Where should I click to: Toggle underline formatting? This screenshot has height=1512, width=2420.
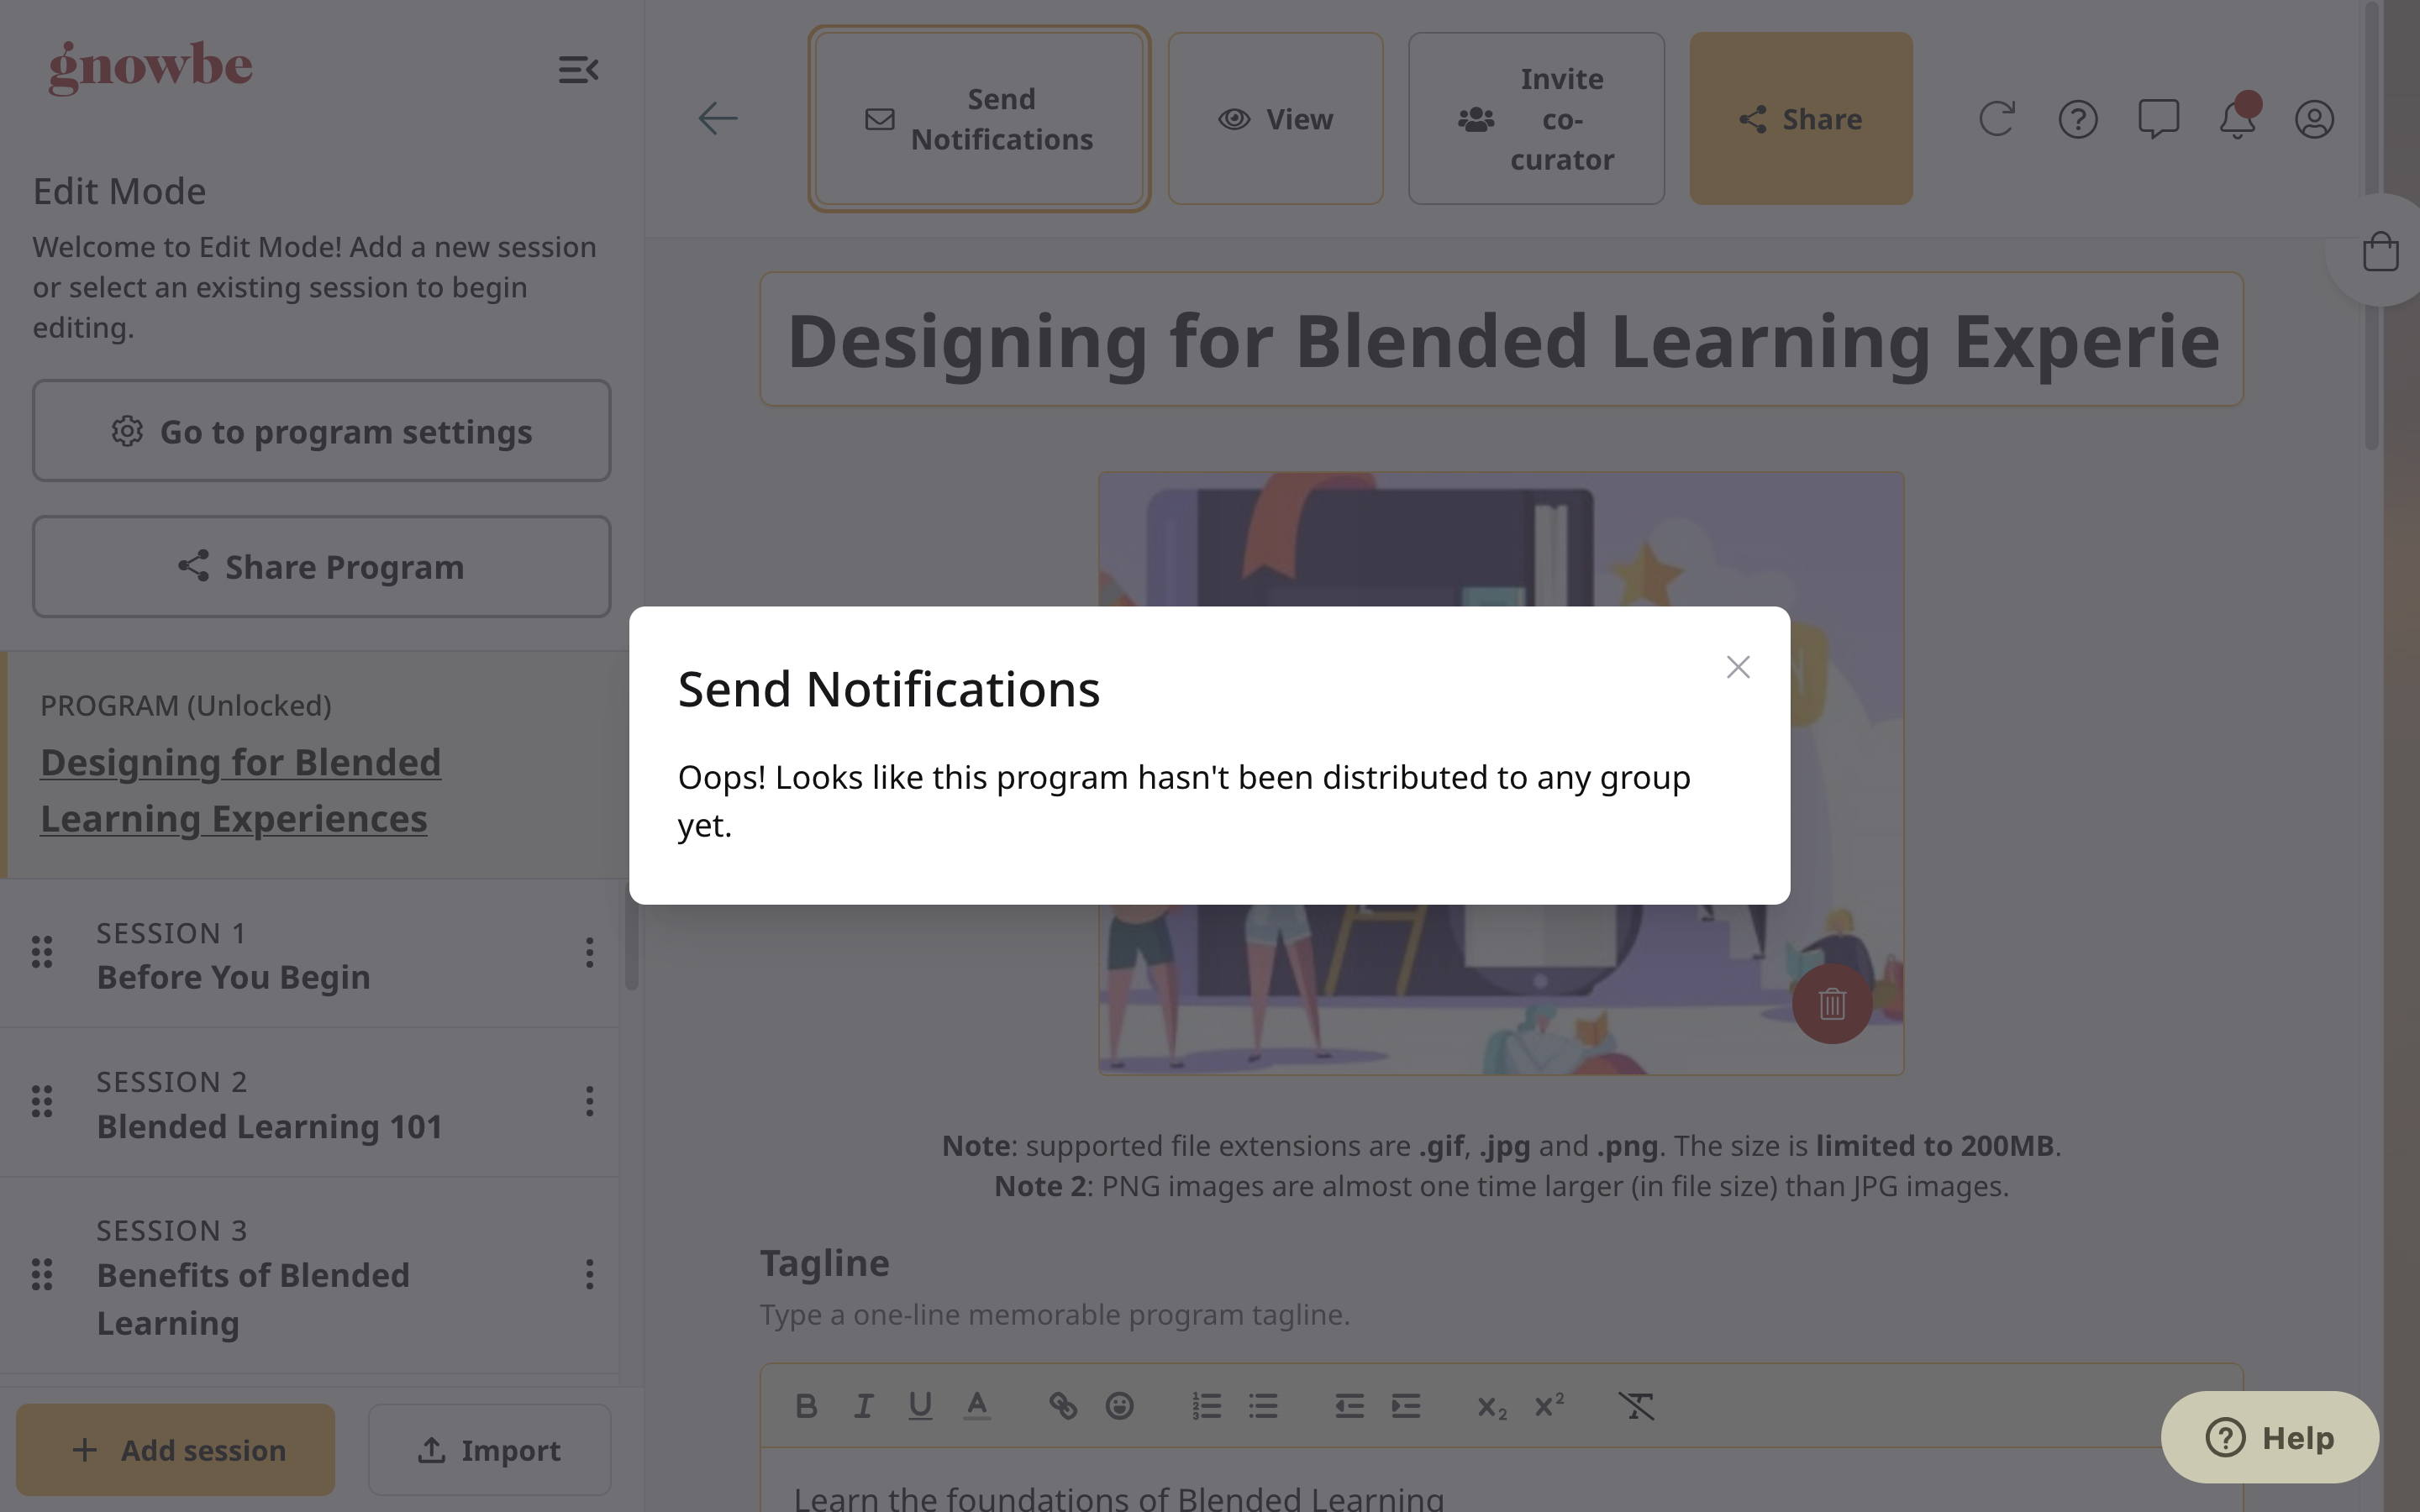click(920, 1406)
